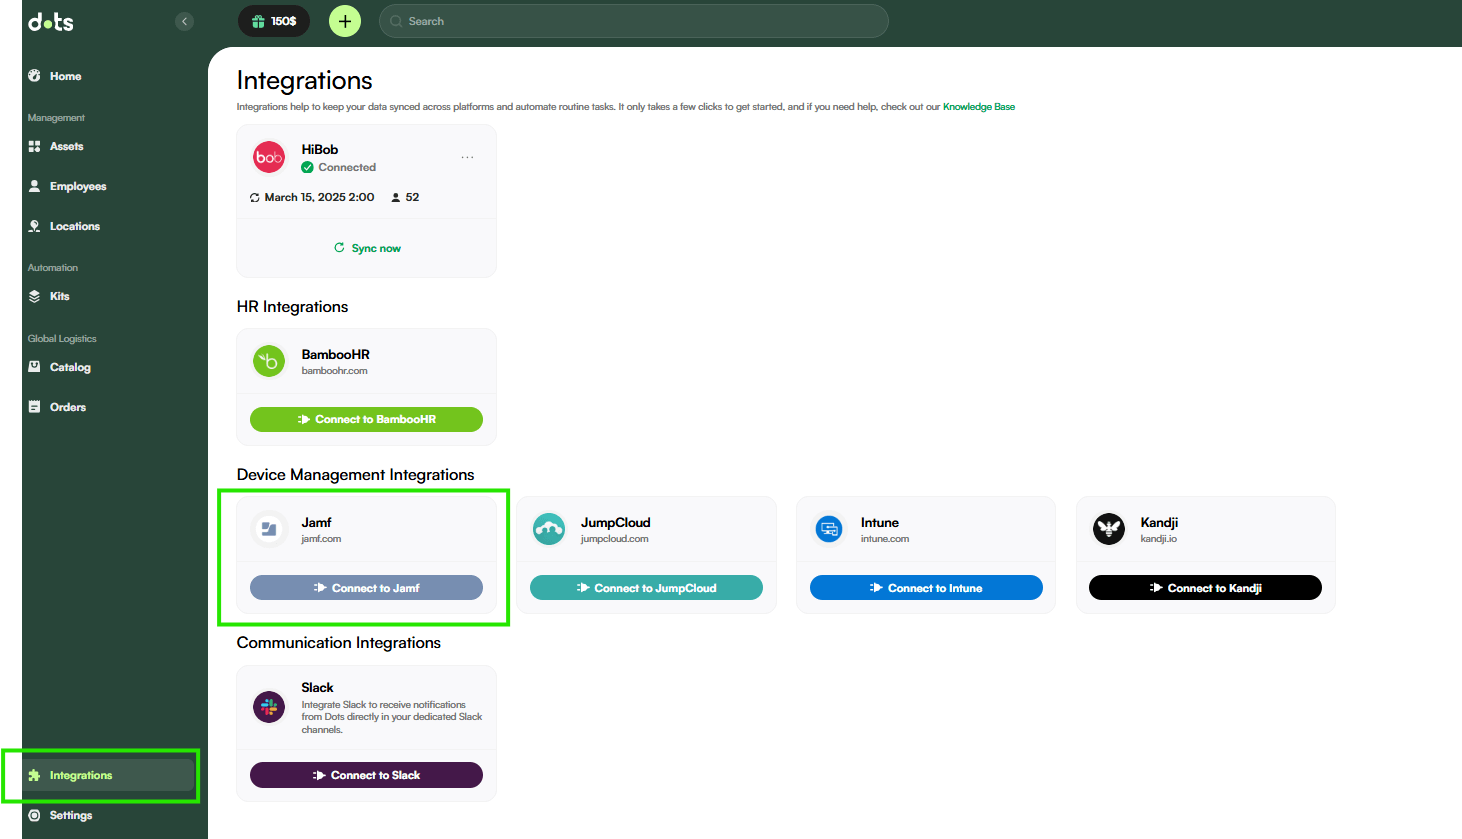This screenshot has width=1462, height=839.
Task: Click the jumpcloud.com text
Action: pos(615,539)
